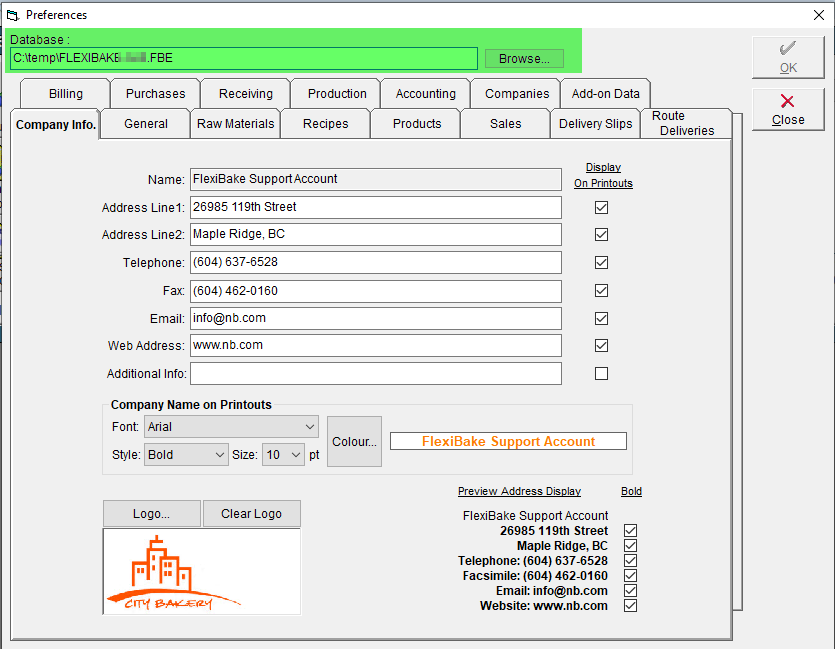Open the Receiving tab
The width and height of the screenshot is (835, 649).
click(x=245, y=94)
